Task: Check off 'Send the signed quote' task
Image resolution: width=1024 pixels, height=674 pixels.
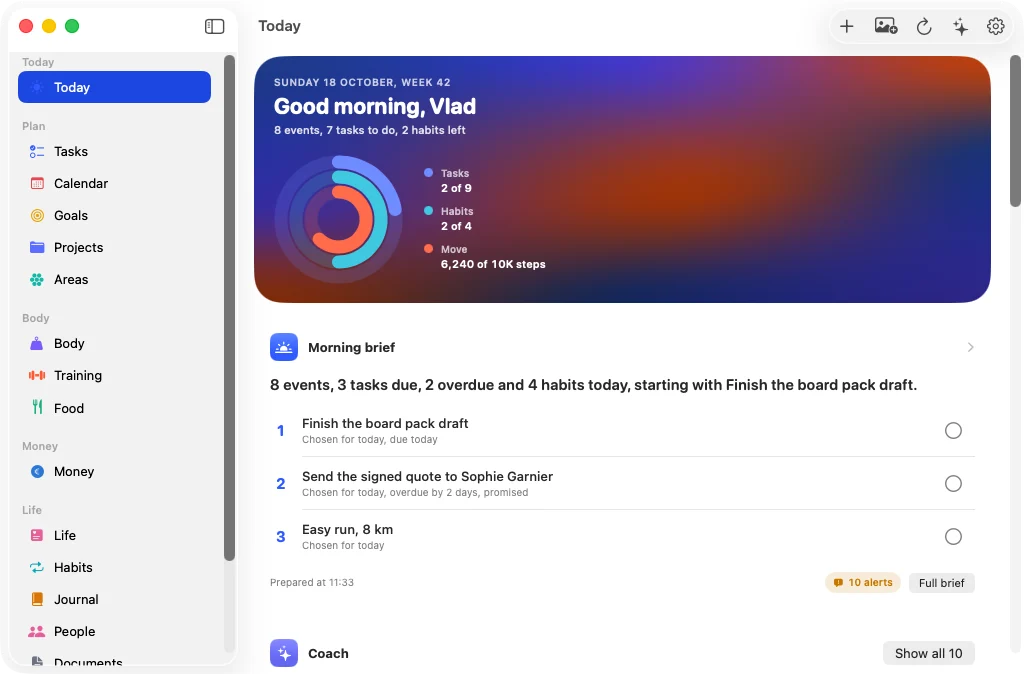Action: [953, 483]
